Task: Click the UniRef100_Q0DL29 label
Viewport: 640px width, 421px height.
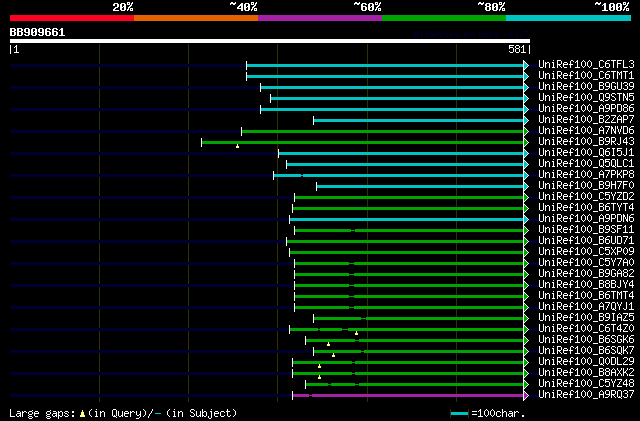Action: coord(586,362)
